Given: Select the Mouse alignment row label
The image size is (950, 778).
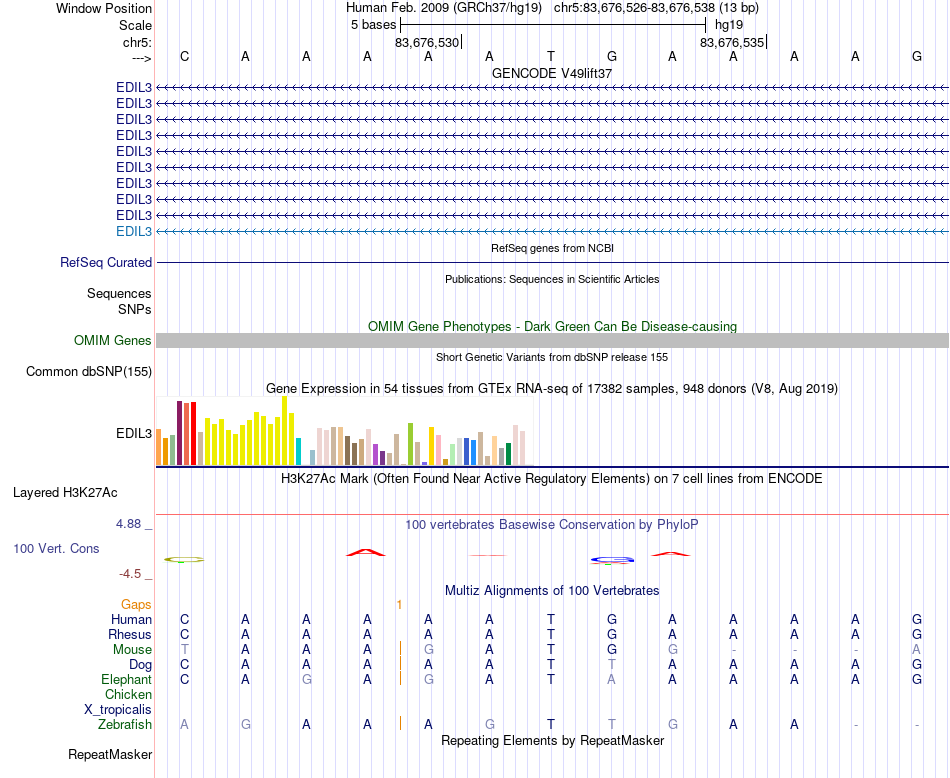Looking at the screenshot, I should [x=132, y=650].
